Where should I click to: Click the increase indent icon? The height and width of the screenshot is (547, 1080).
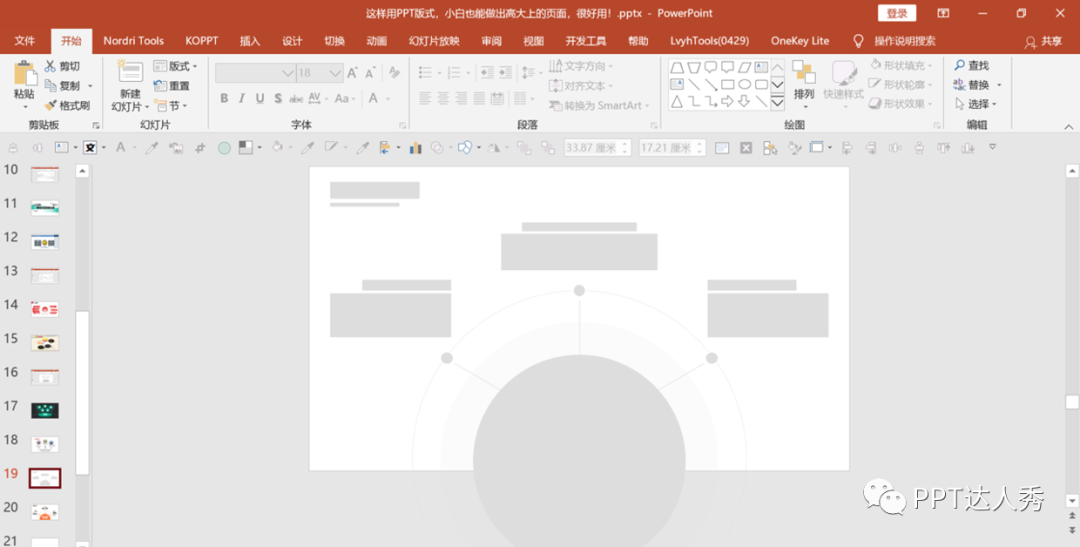coord(506,72)
